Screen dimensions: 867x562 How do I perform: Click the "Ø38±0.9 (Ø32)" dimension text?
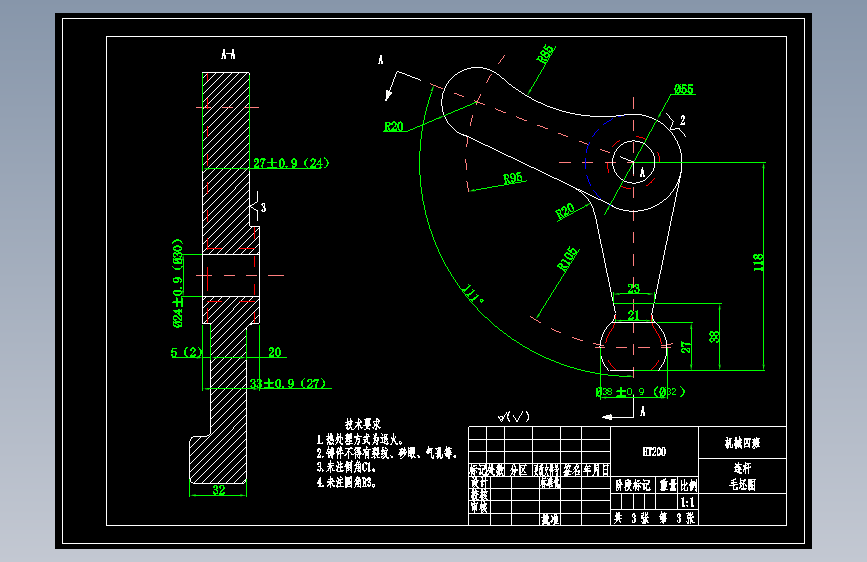[640, 392]
